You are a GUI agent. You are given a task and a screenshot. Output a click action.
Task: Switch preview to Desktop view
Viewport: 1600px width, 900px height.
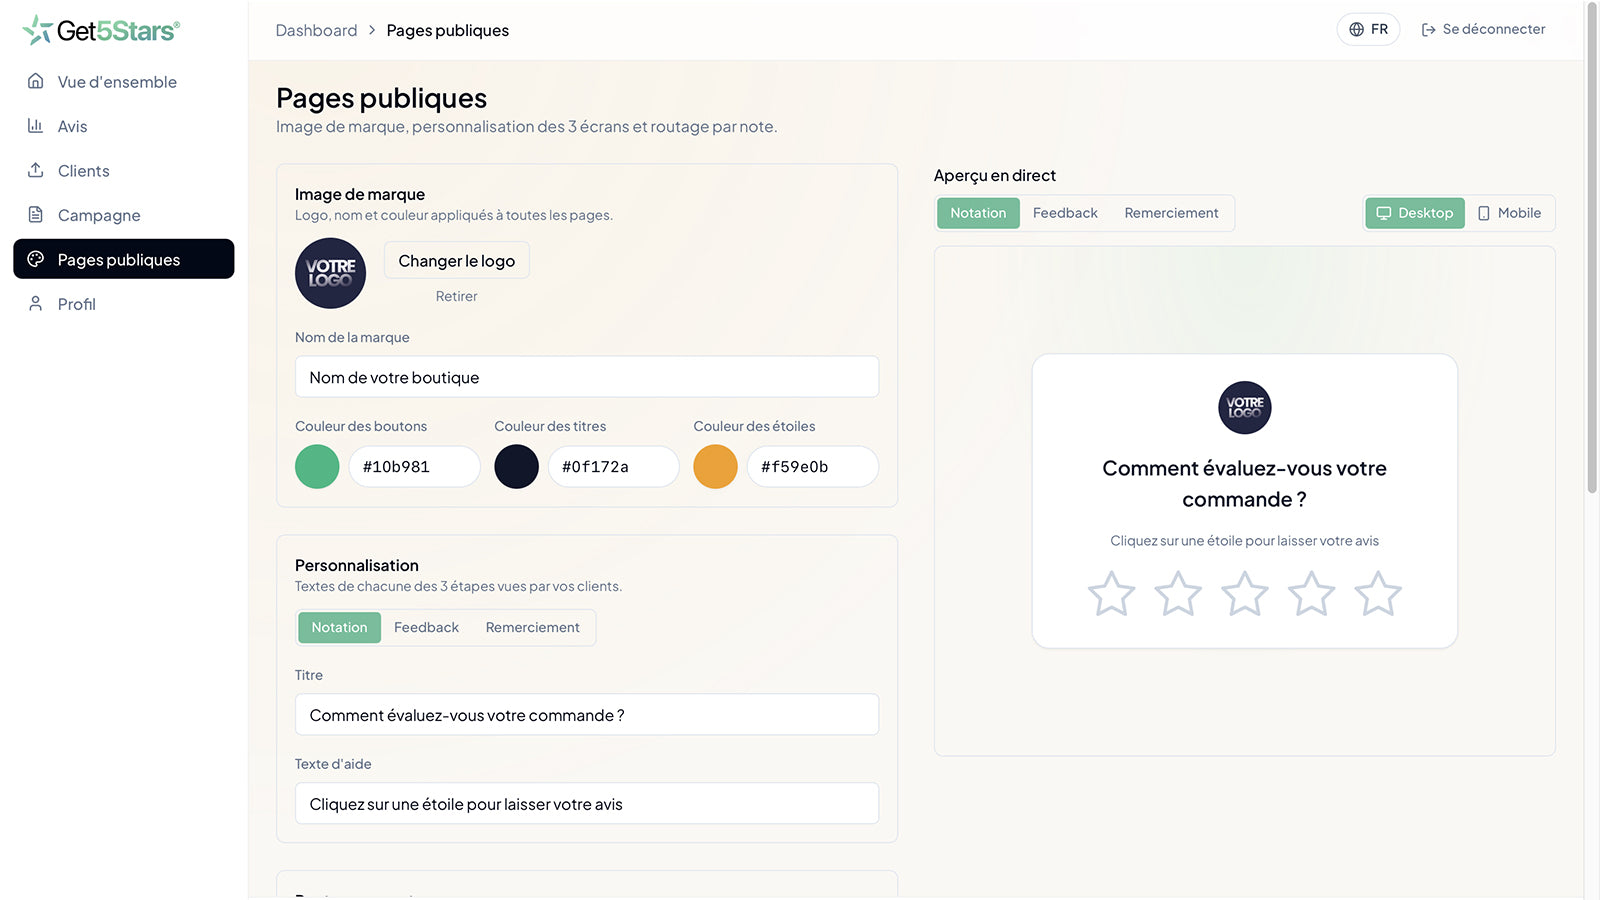click(1414, 213)
